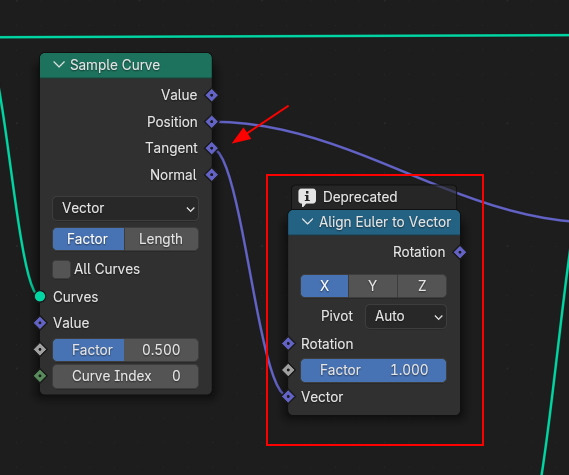Image resolution: width=569 pixels, height=475 pixels.
Task: Click the Deprecated info icon
Action: pos(307,197)
